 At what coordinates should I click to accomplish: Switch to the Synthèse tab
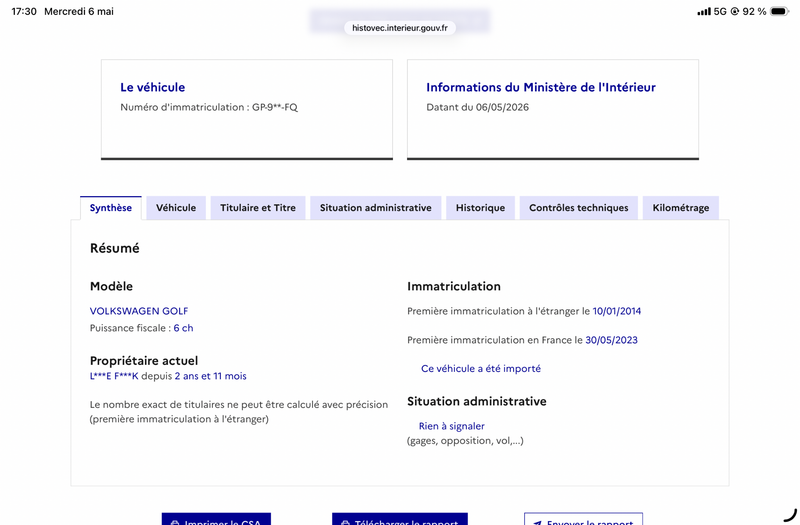coord(111,208)
